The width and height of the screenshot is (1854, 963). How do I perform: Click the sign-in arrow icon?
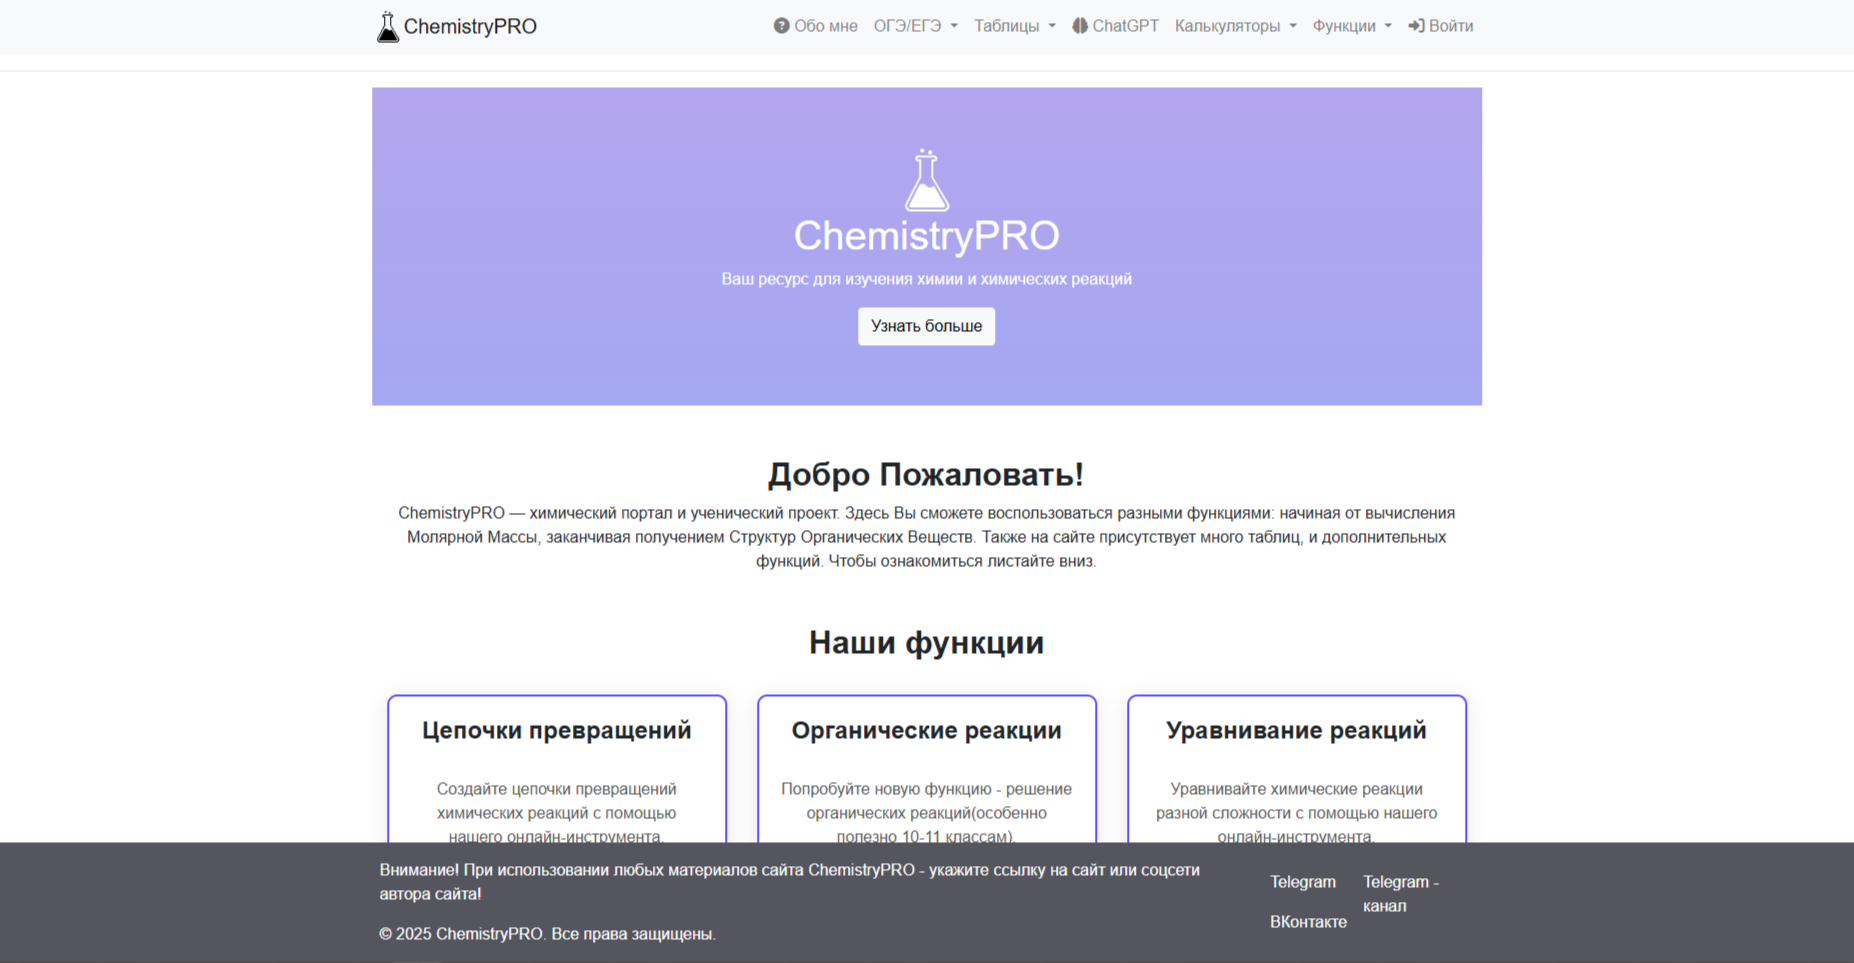point(1416,26)
